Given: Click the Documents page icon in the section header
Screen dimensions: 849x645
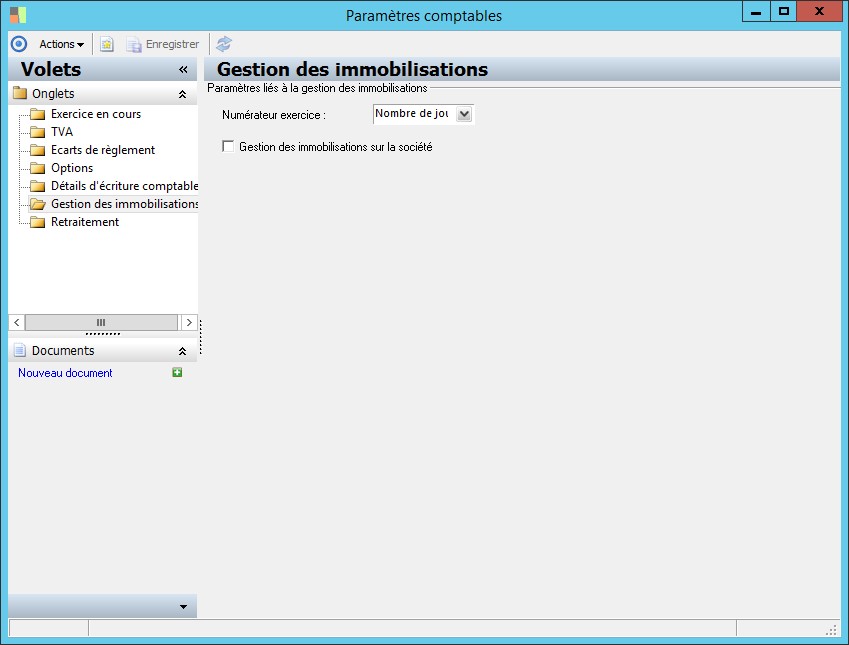Looking at the screenshot, I should click(x=20, y=350).
